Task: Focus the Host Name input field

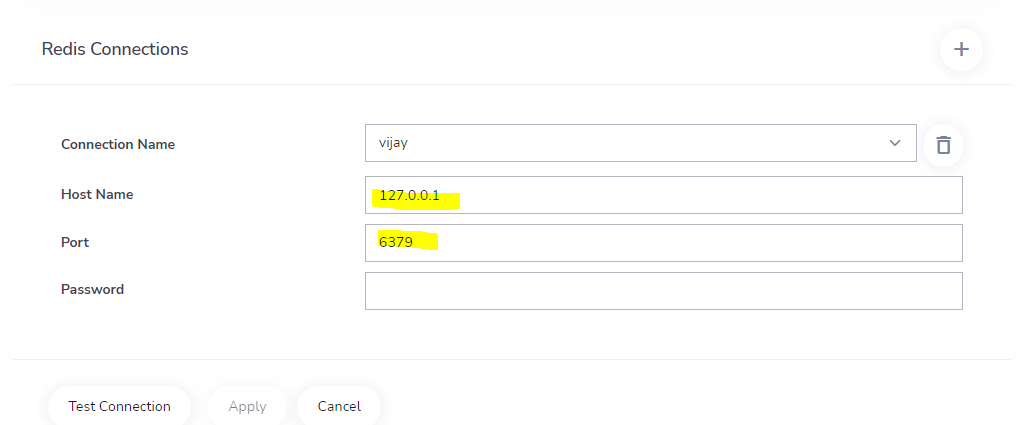Action: 663,195
